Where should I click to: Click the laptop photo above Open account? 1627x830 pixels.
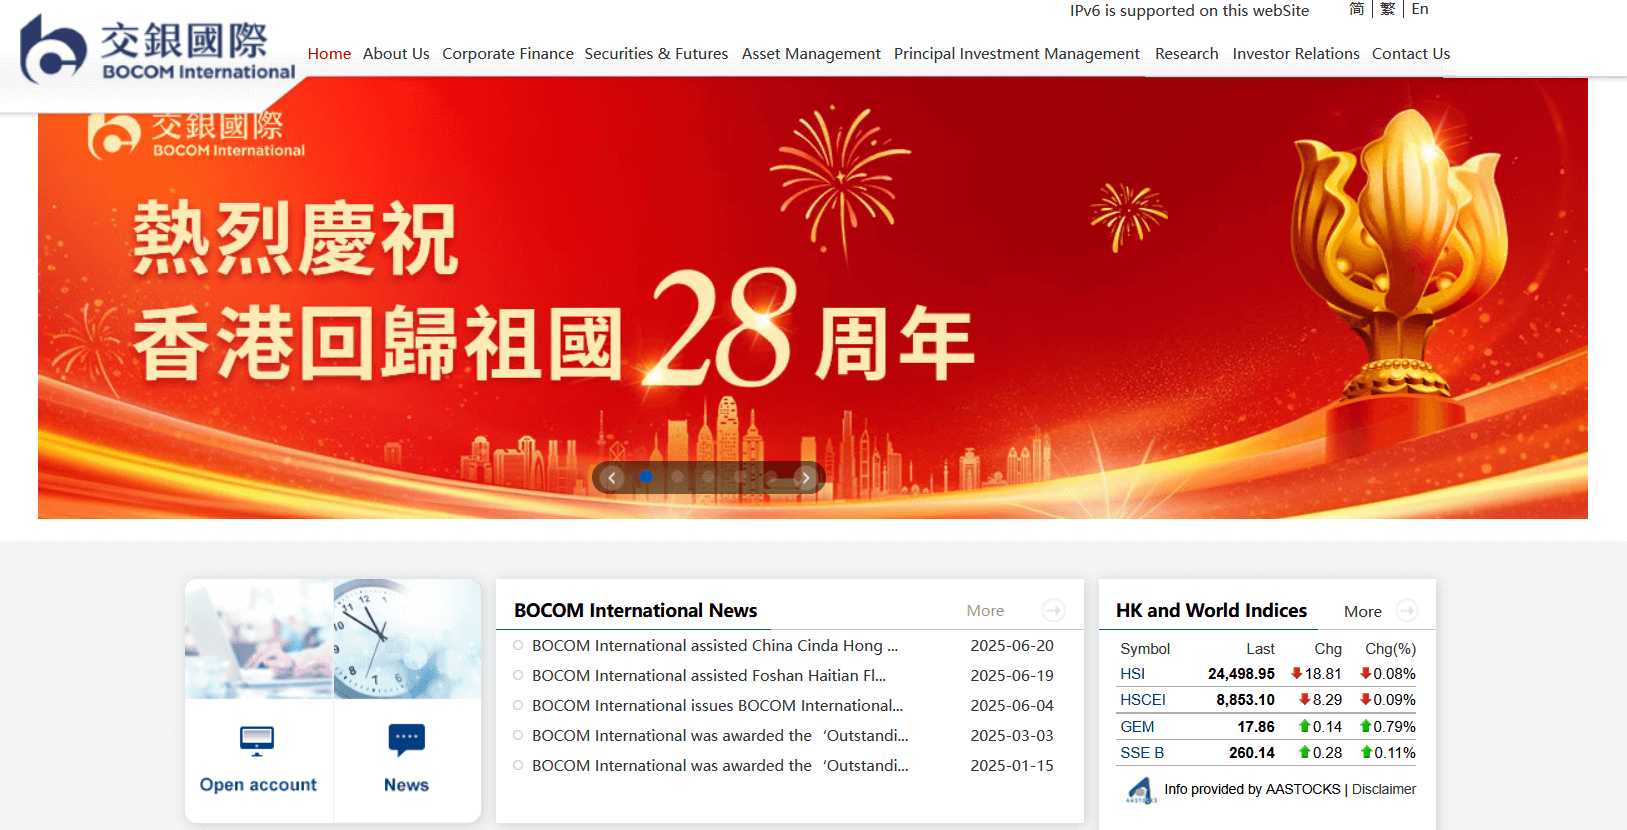click(259, 639)
